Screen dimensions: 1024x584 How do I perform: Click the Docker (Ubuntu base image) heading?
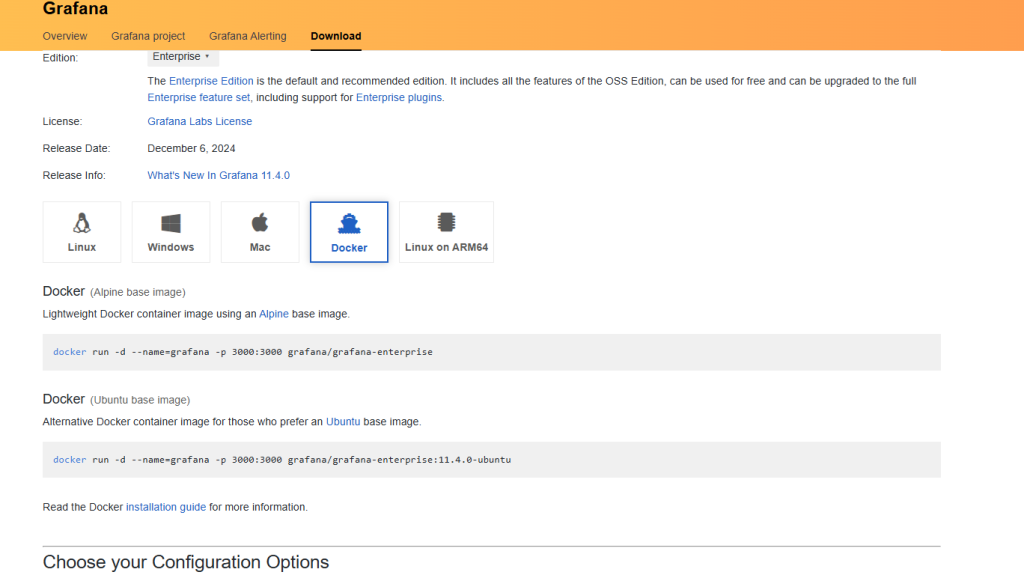[116, 399]
